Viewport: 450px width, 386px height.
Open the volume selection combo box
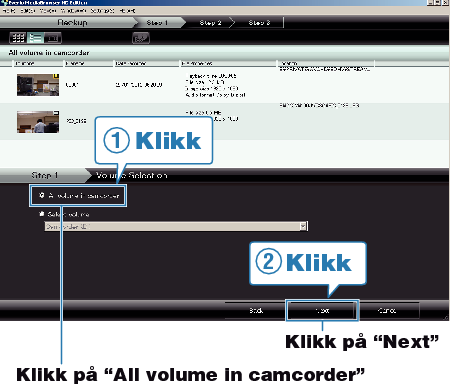click(x=176, y=226)
